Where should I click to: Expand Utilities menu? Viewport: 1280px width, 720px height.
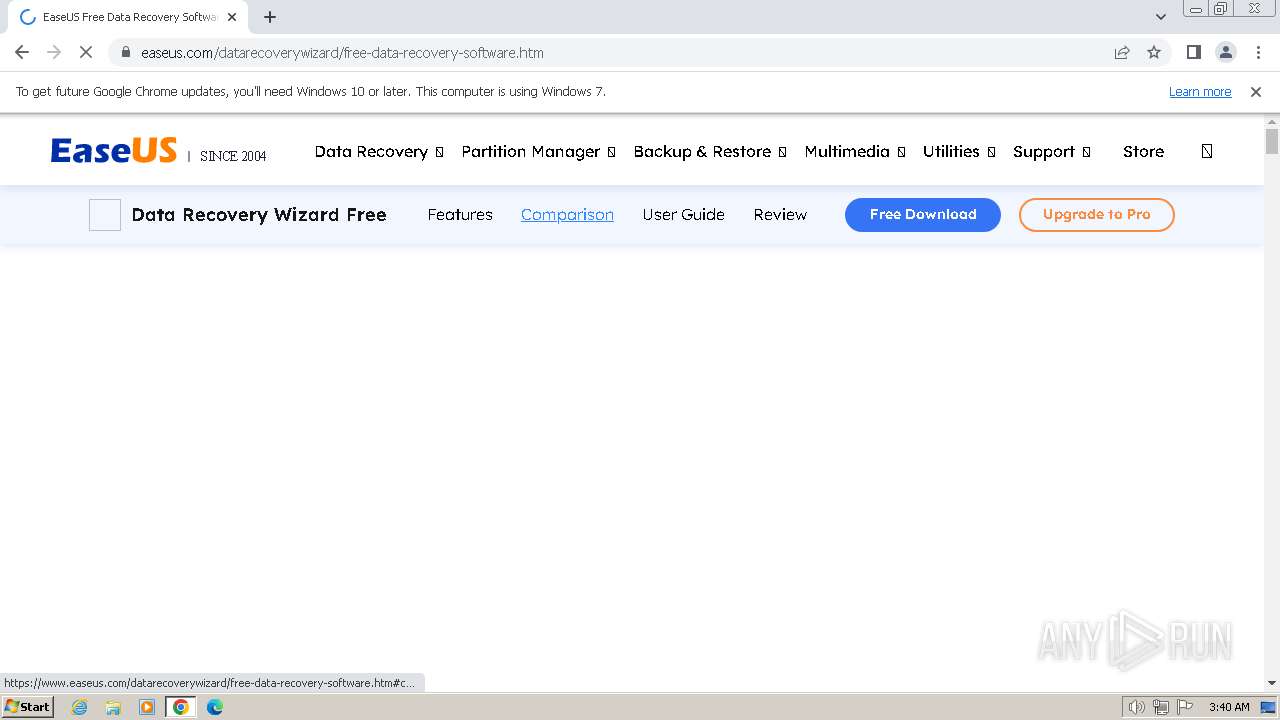click(959, 152)
